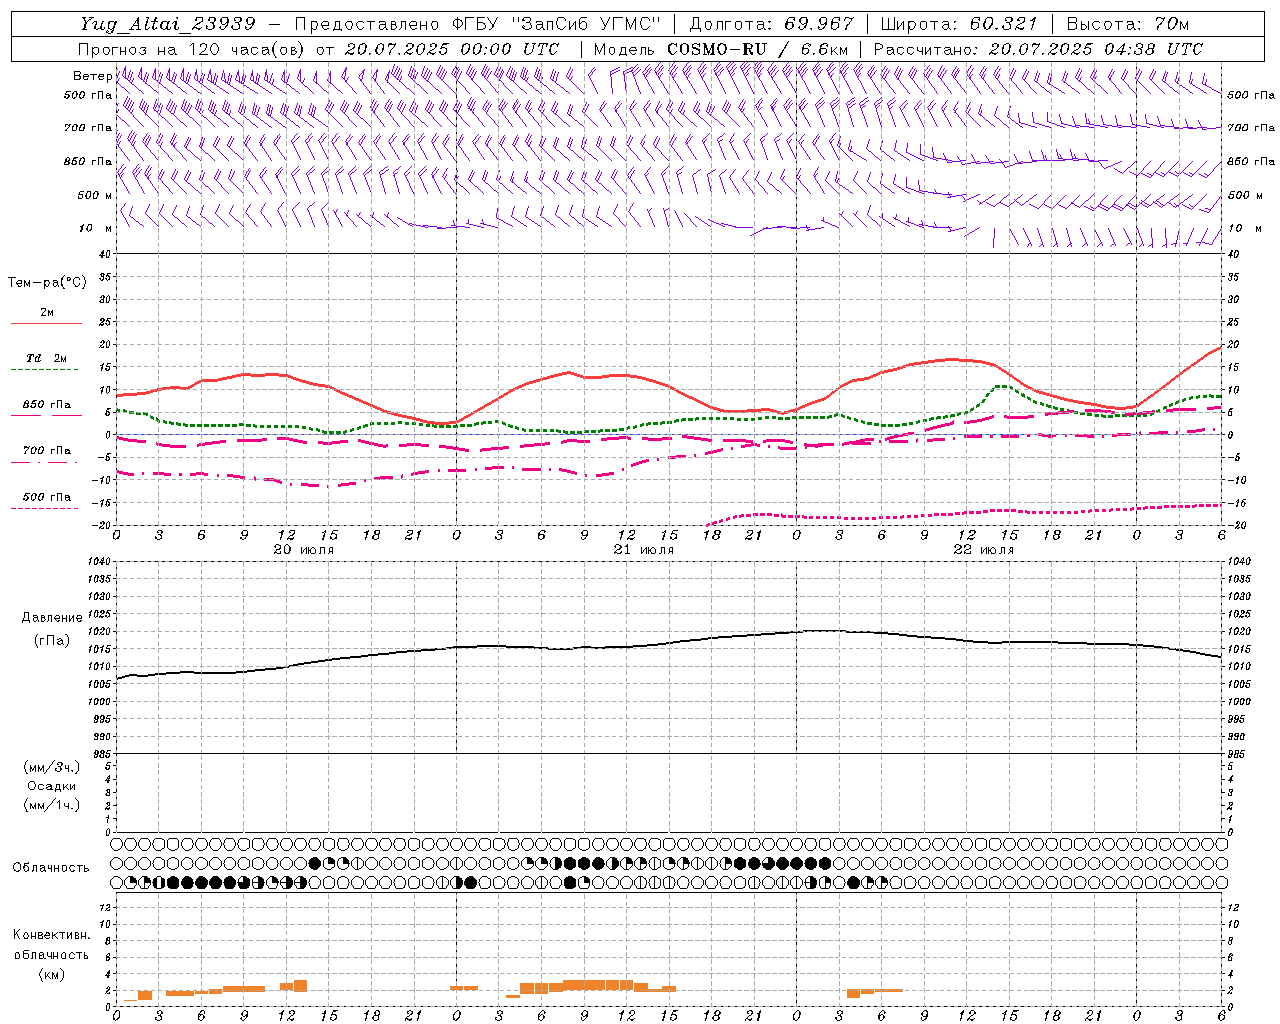This screenshot has width=1280, height=1024.
Task: Click the Тем-ра(°C) axis title
Action: point(47,282)
